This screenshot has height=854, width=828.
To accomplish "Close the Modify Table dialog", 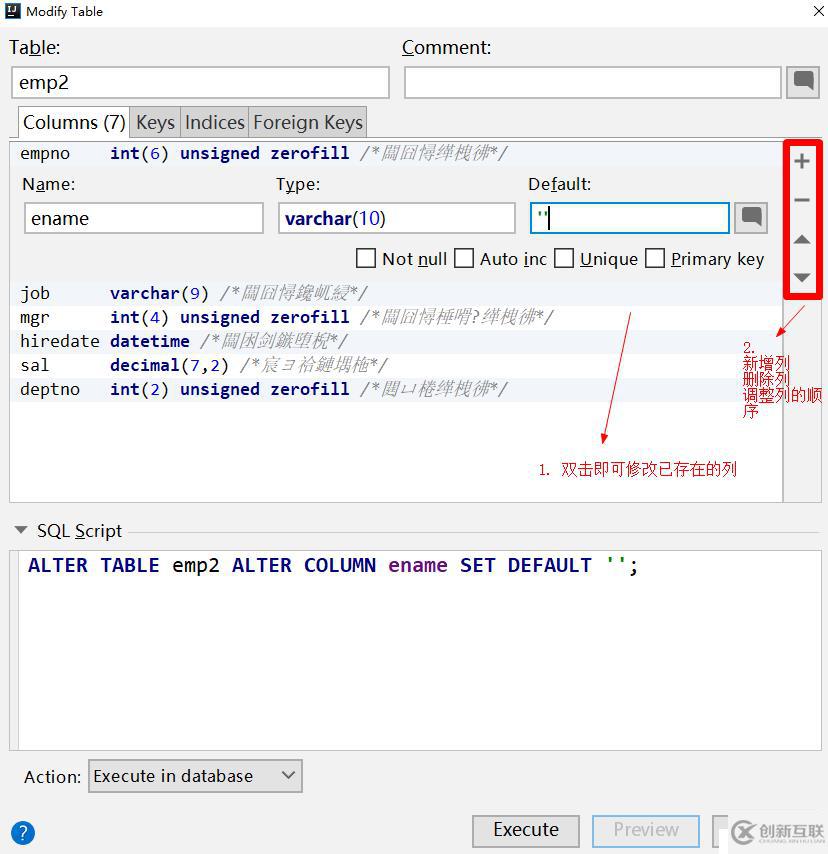I will pos(818,11).
